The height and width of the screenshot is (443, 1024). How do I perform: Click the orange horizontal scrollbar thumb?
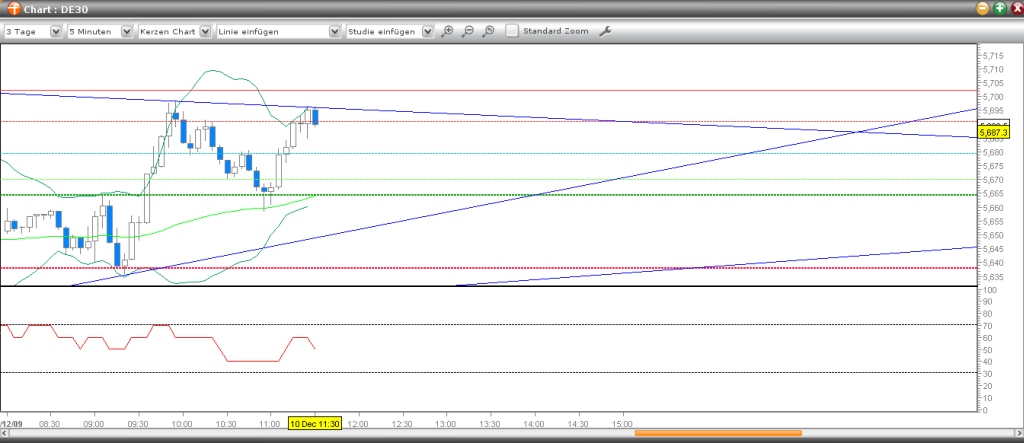pos(718,433)
